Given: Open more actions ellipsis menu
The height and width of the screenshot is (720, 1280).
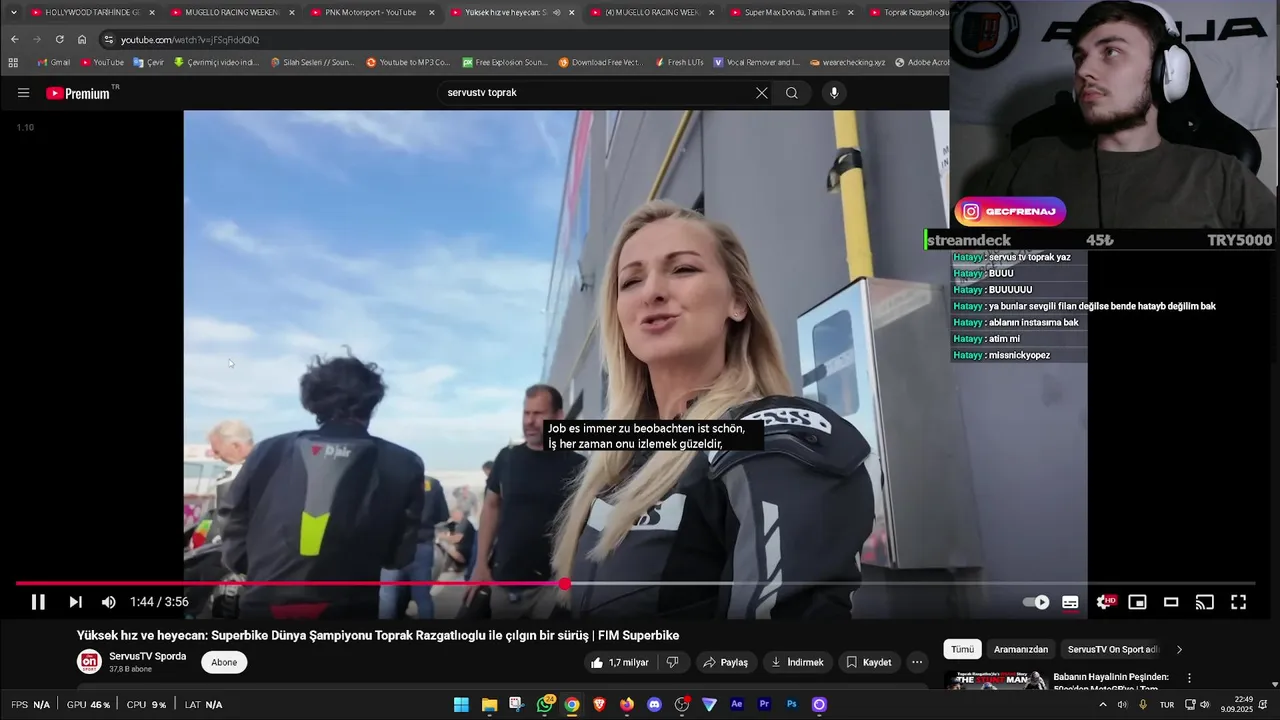Looking at the screenshot, I should click(x=917, y=662).
